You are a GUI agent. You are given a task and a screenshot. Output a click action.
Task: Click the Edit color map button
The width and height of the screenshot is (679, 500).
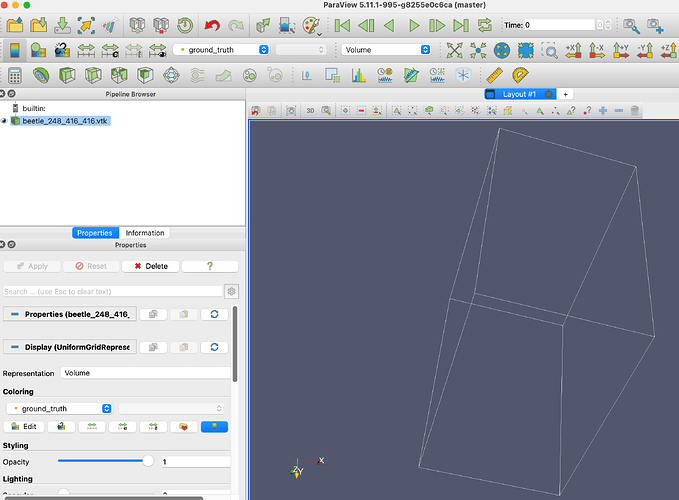24,427
